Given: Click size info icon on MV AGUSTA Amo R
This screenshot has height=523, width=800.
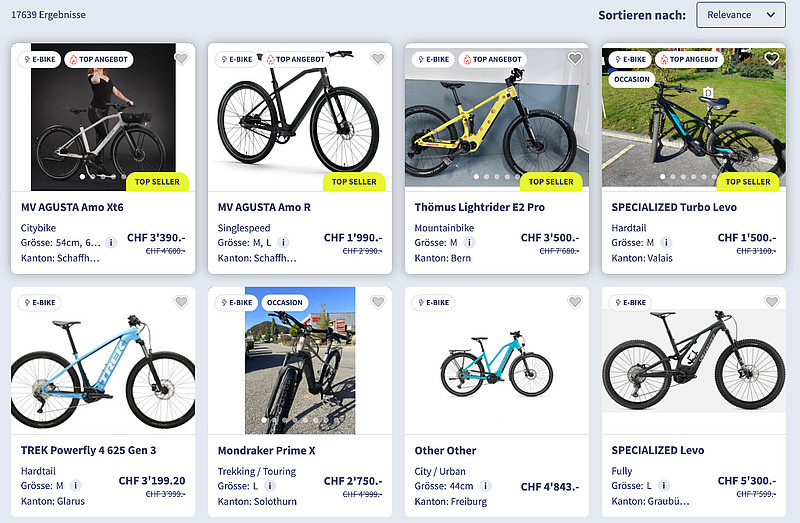Looking at the screenshot, I should click(283, 242).
